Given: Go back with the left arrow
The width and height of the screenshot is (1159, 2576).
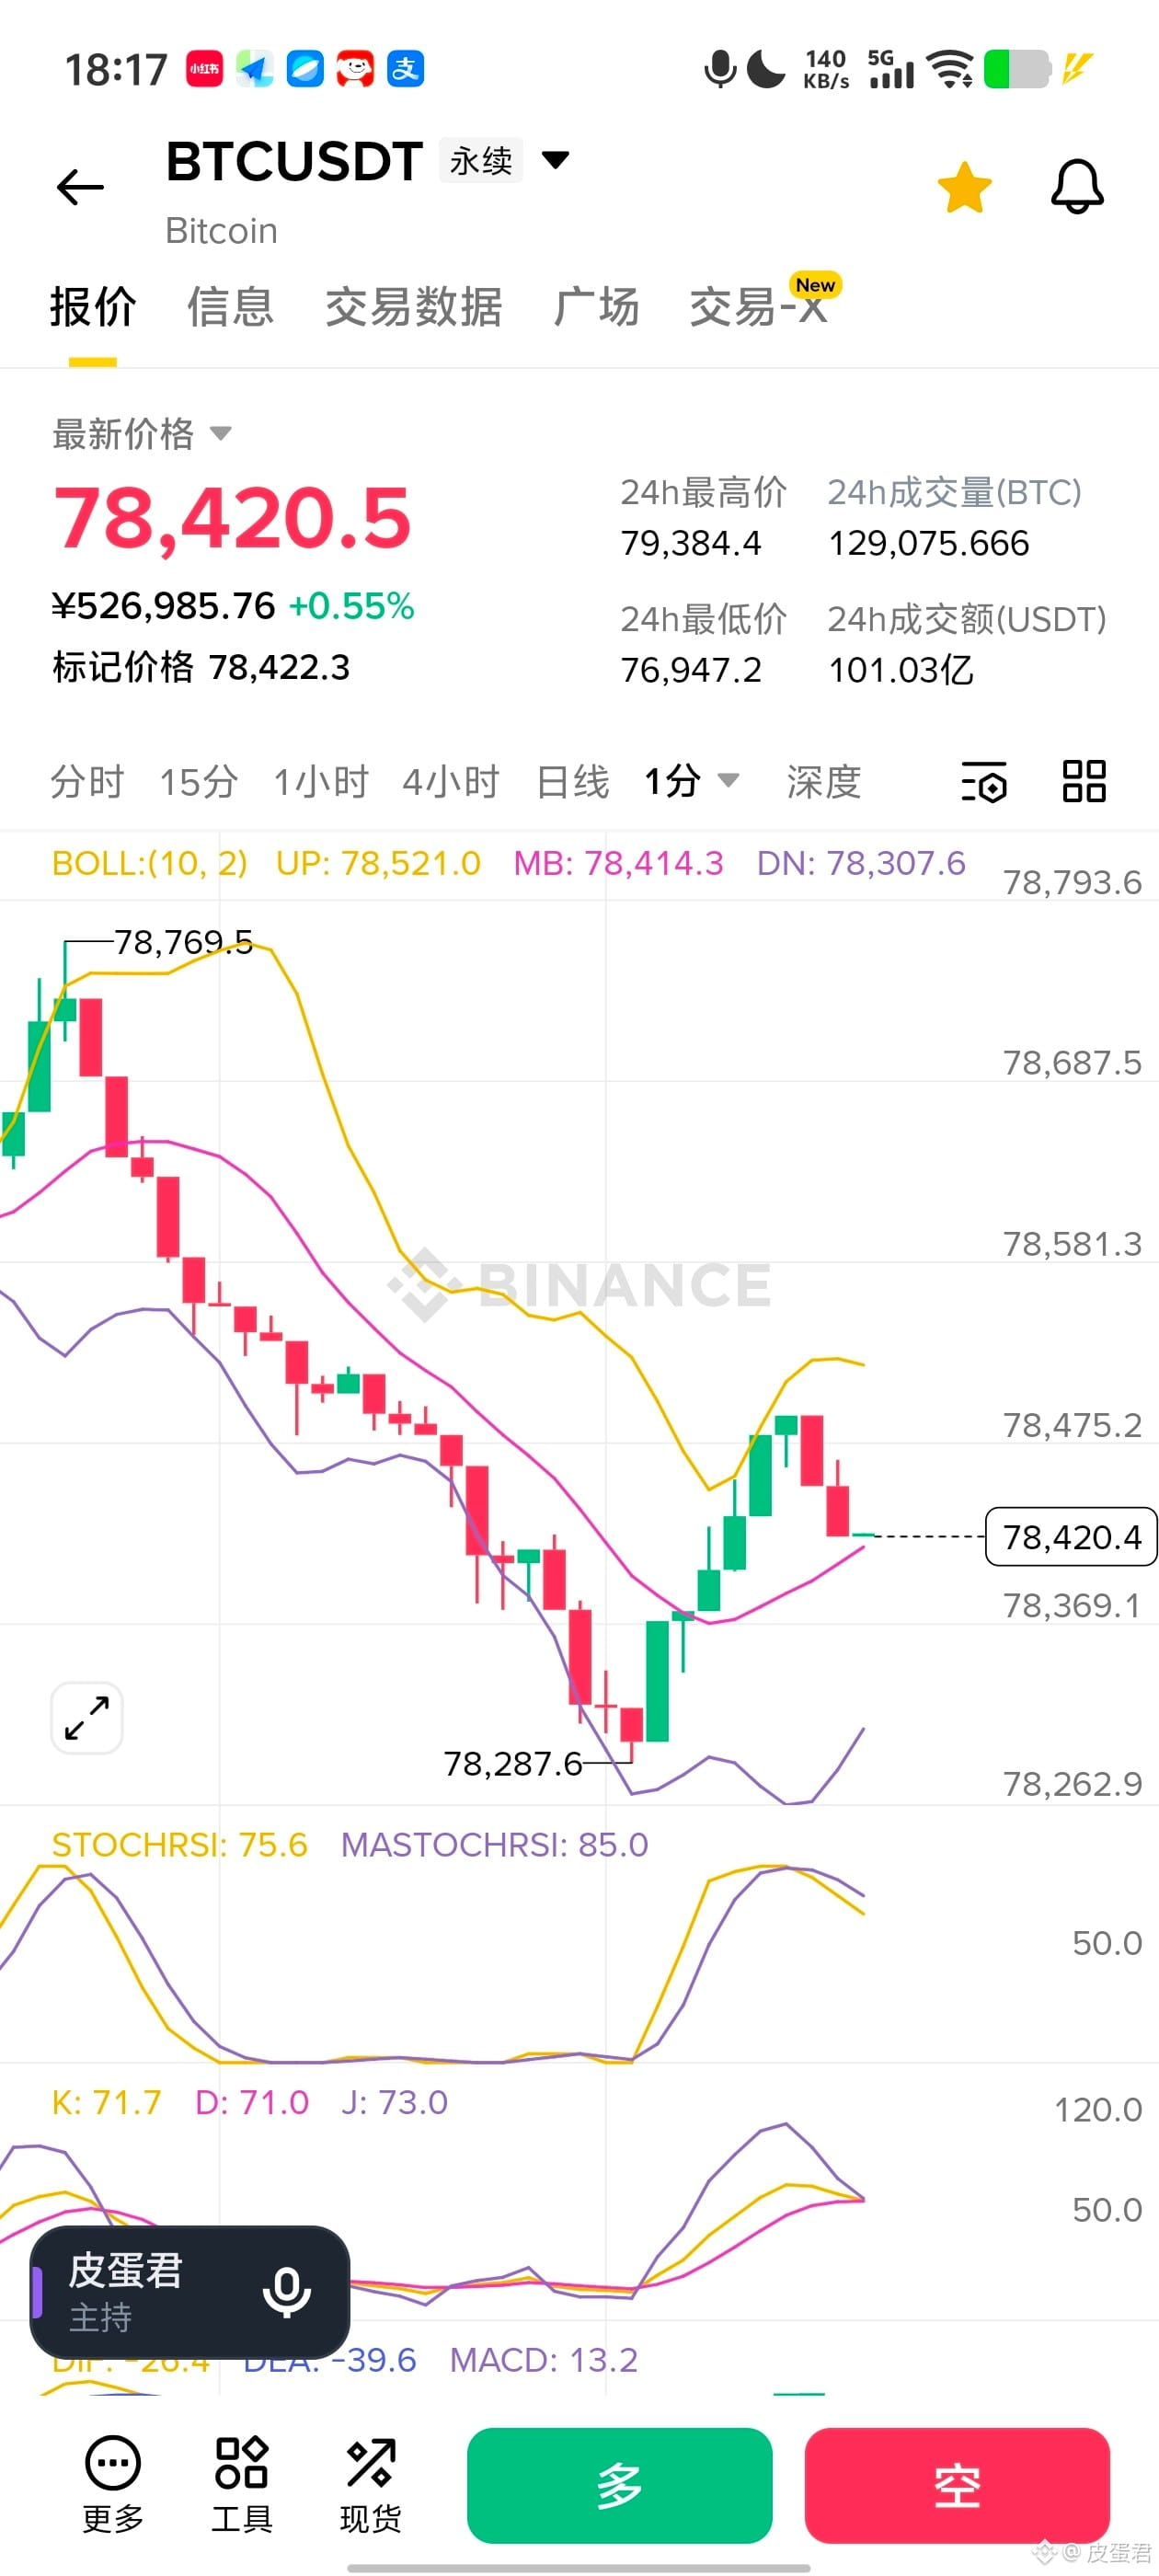Looking at the screenshot, I should pos(80,187).
